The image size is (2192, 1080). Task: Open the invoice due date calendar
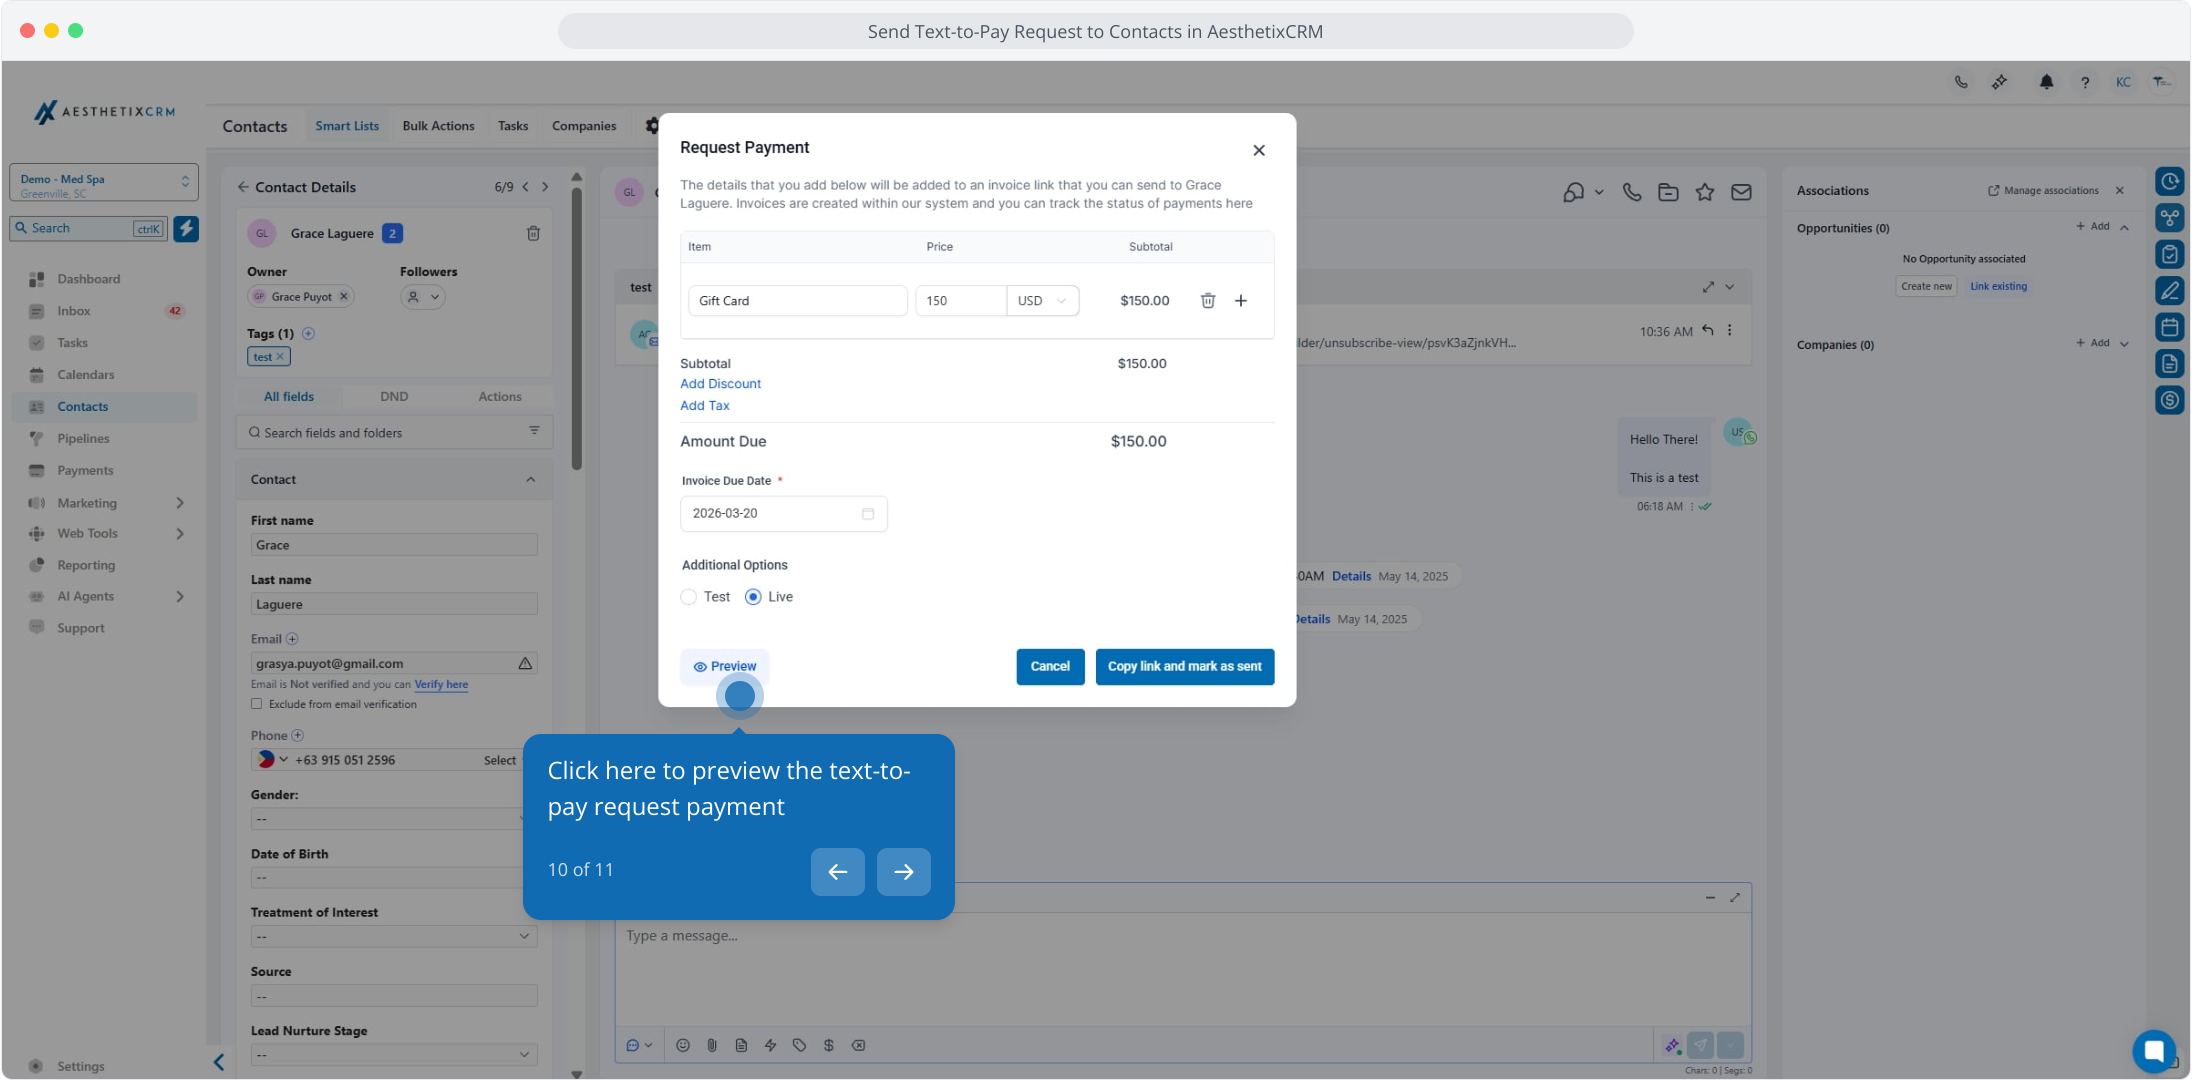click(867, 514)
